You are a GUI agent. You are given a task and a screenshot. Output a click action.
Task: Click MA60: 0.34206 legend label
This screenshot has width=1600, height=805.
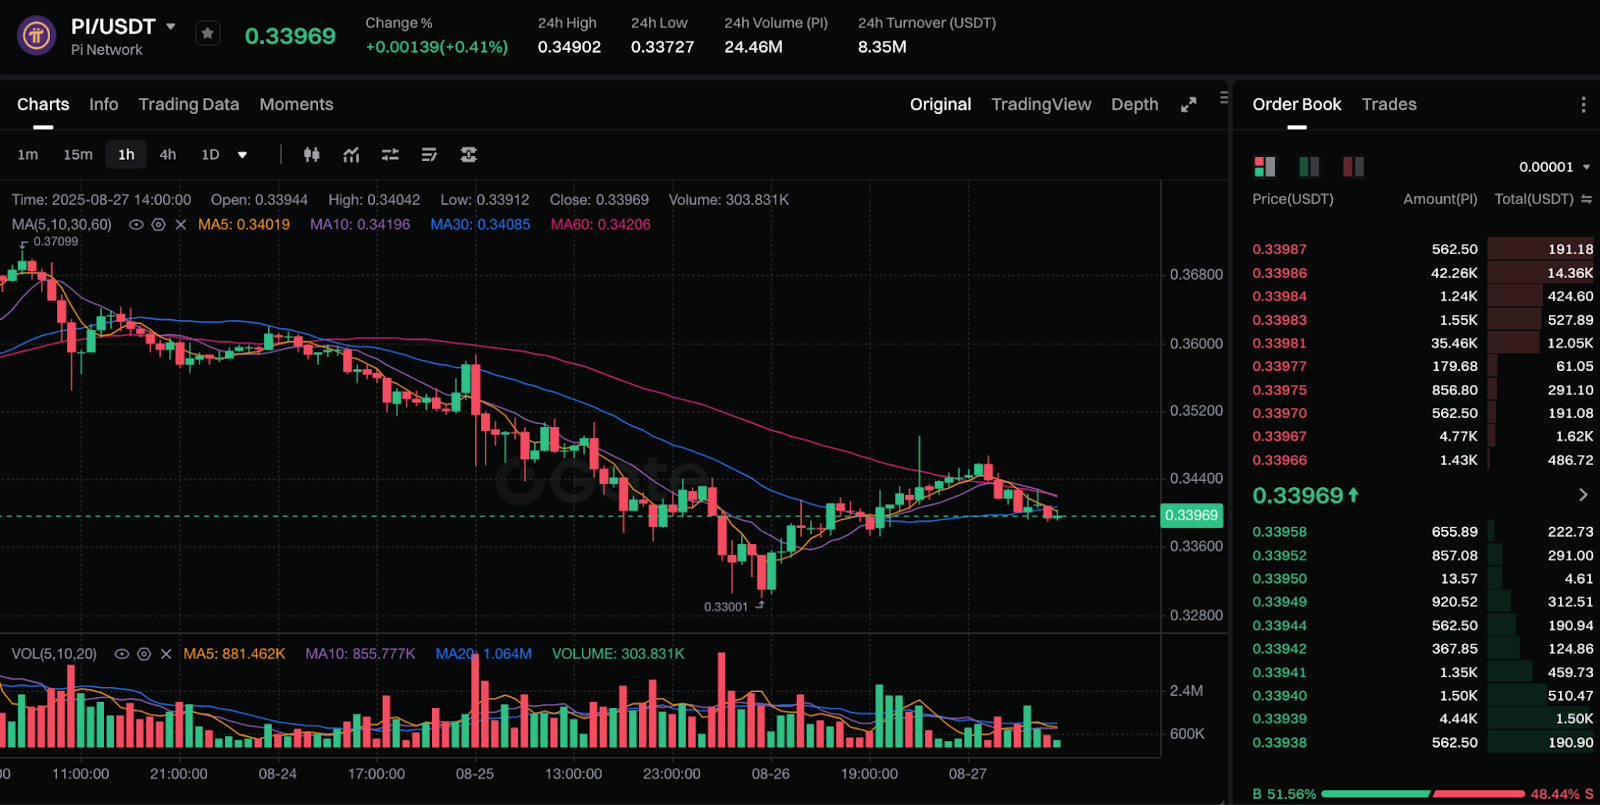(x=600, y=225)
